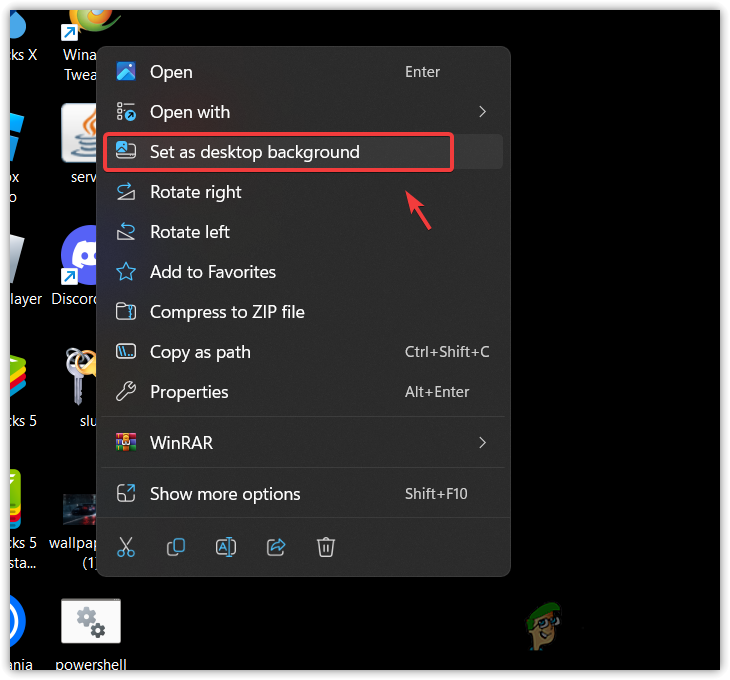This screenshot has height=680, width=730.
Task: Click the Show more options icon
Action: tap(126, 493)
